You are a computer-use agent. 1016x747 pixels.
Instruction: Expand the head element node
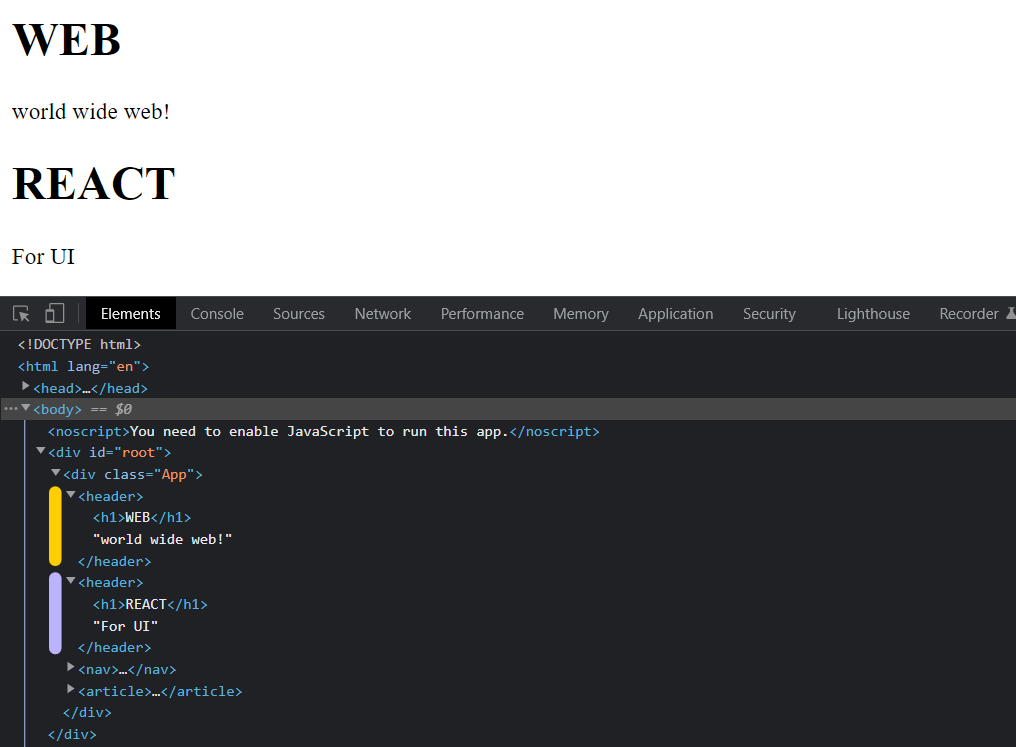tap(26, 386)
